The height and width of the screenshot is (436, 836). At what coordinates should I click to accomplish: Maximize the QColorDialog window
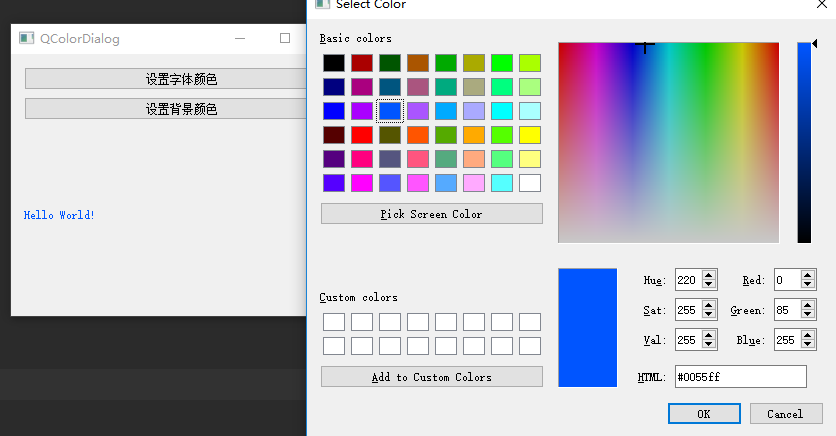285,39
